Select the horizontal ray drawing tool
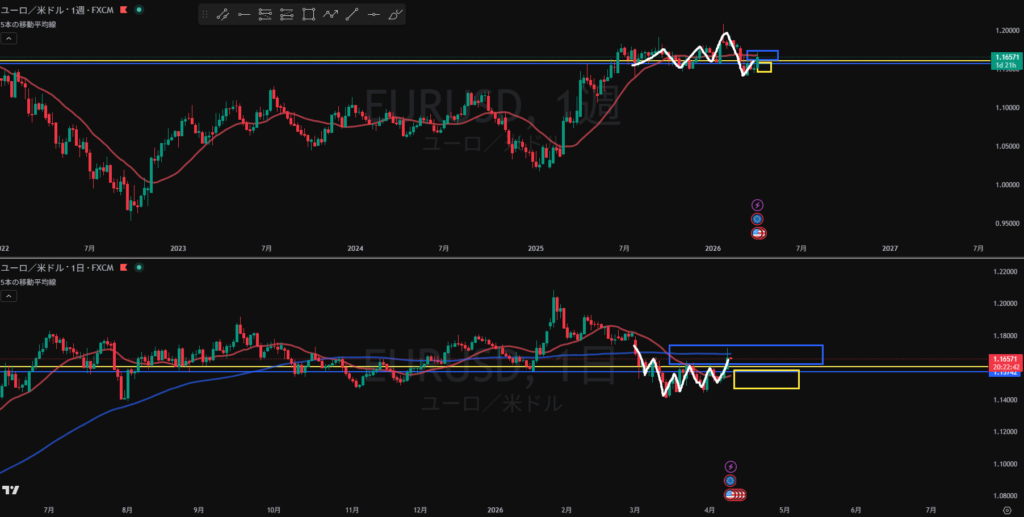 [x=243, y=15]
